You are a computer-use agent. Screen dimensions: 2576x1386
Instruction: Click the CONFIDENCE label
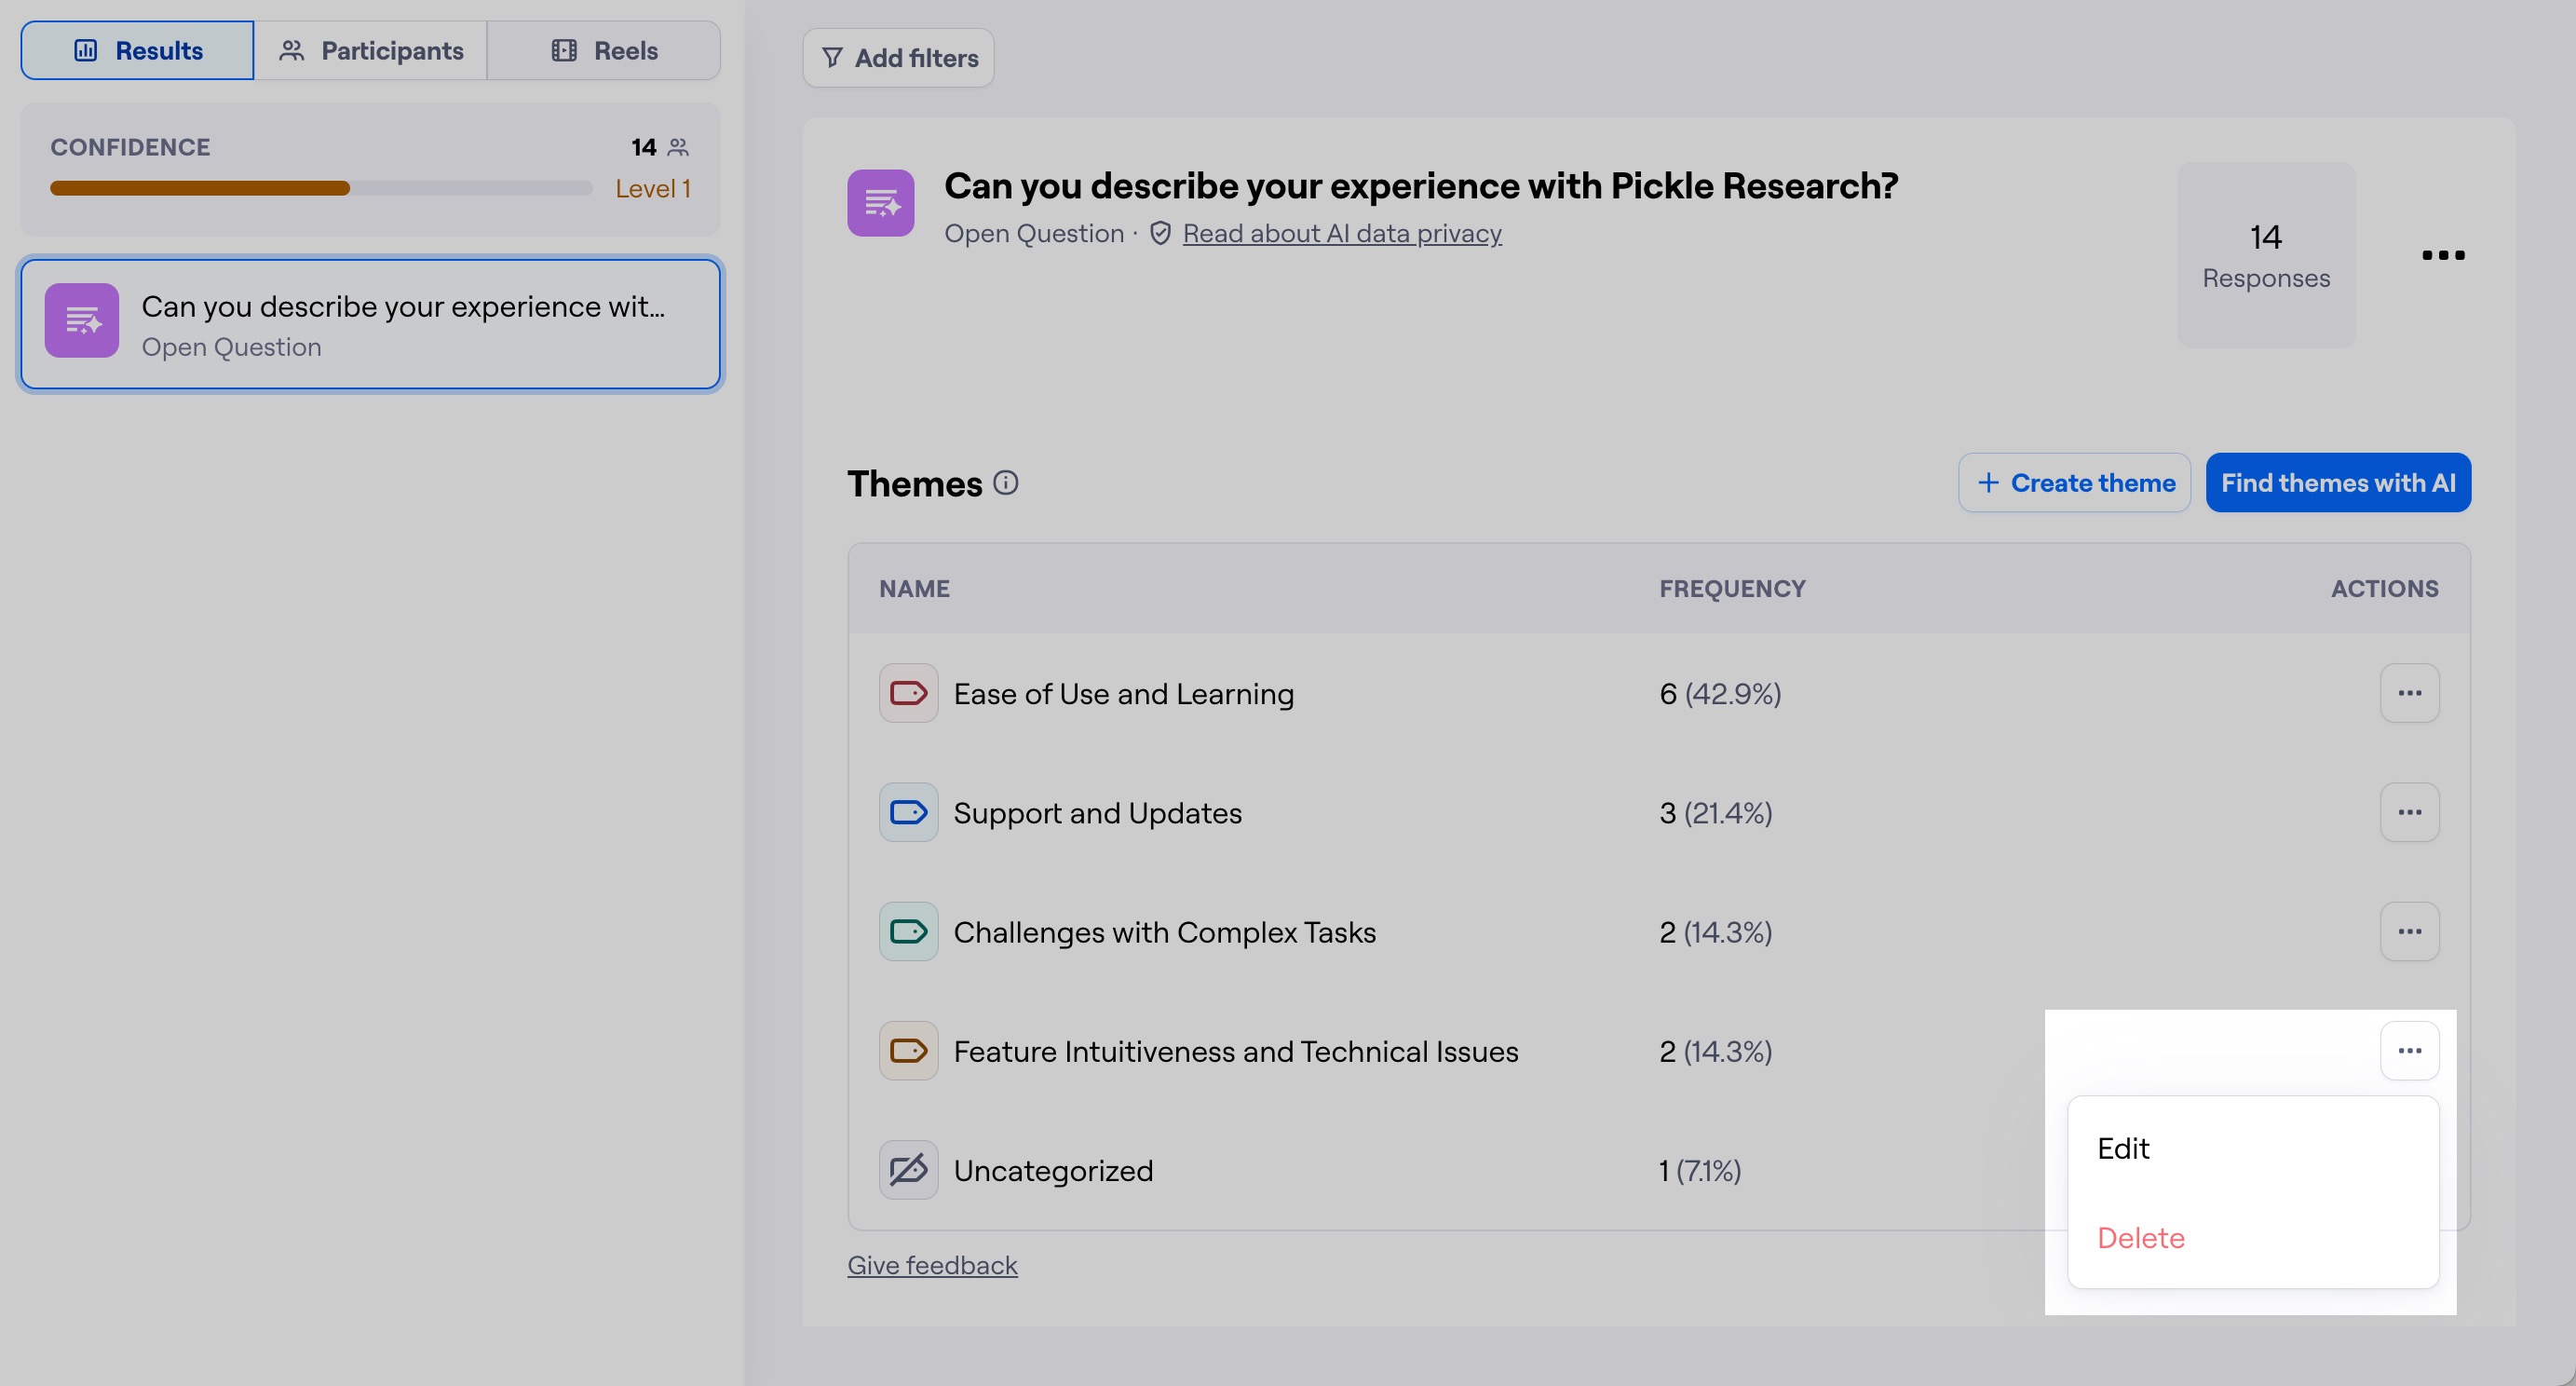pyautogui.click(x=130, y=147)
